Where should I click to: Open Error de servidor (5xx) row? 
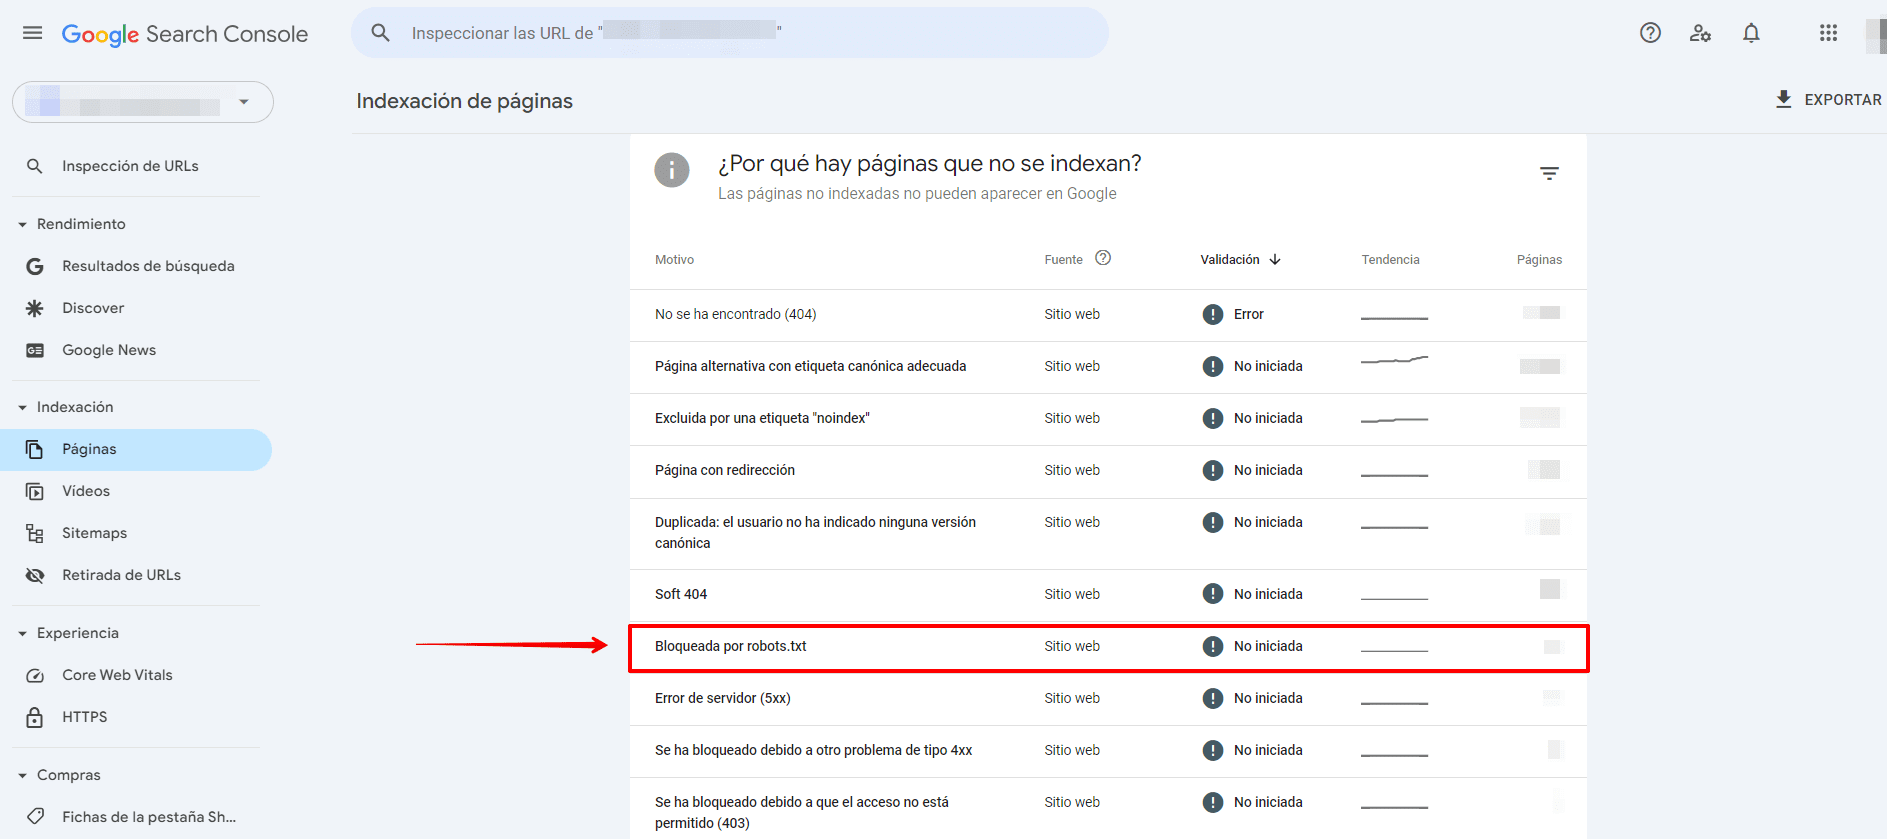pyautogui.click(x=1108, y=699)
